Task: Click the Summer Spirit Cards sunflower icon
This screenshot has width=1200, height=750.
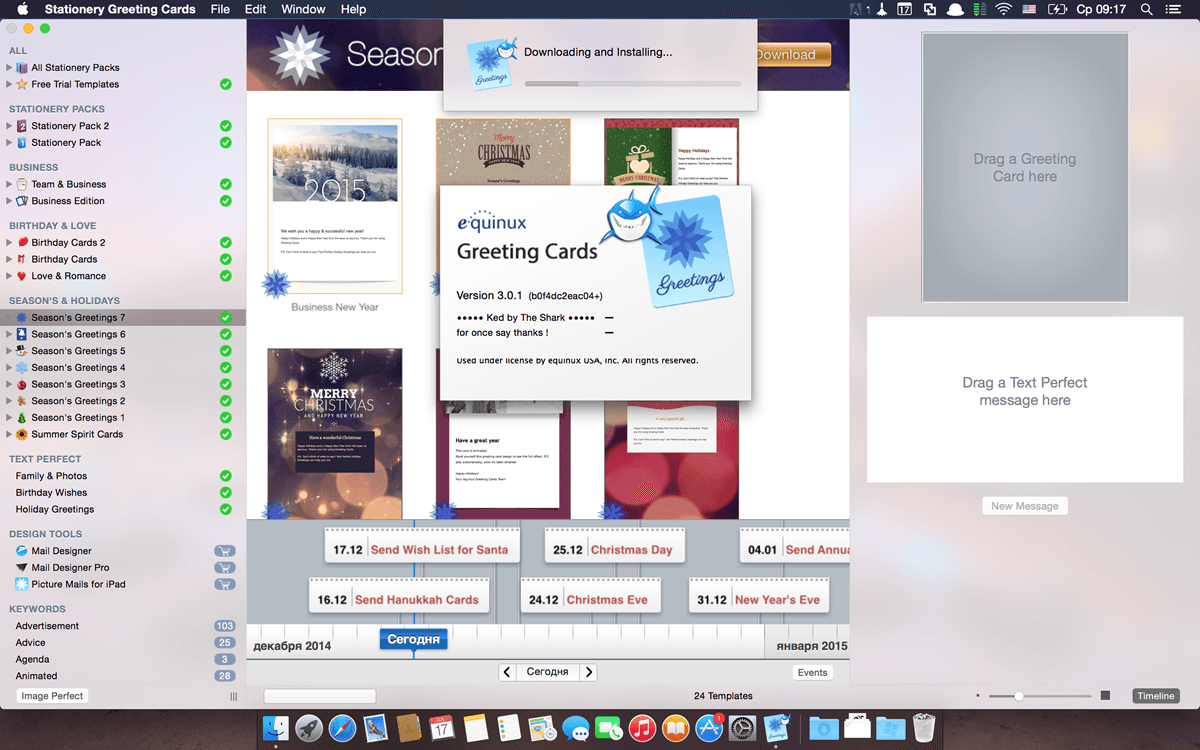Action: pos(22,434)
